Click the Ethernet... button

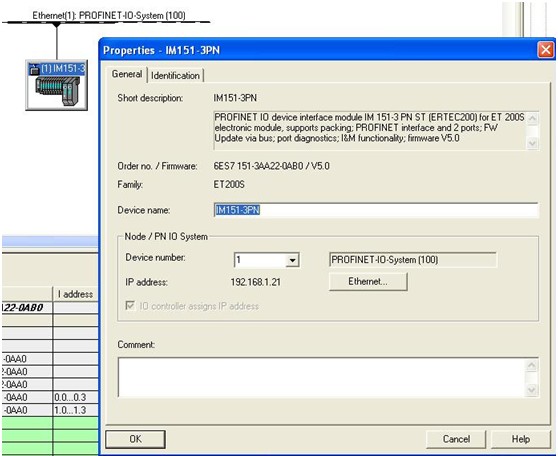pos(368,282)
